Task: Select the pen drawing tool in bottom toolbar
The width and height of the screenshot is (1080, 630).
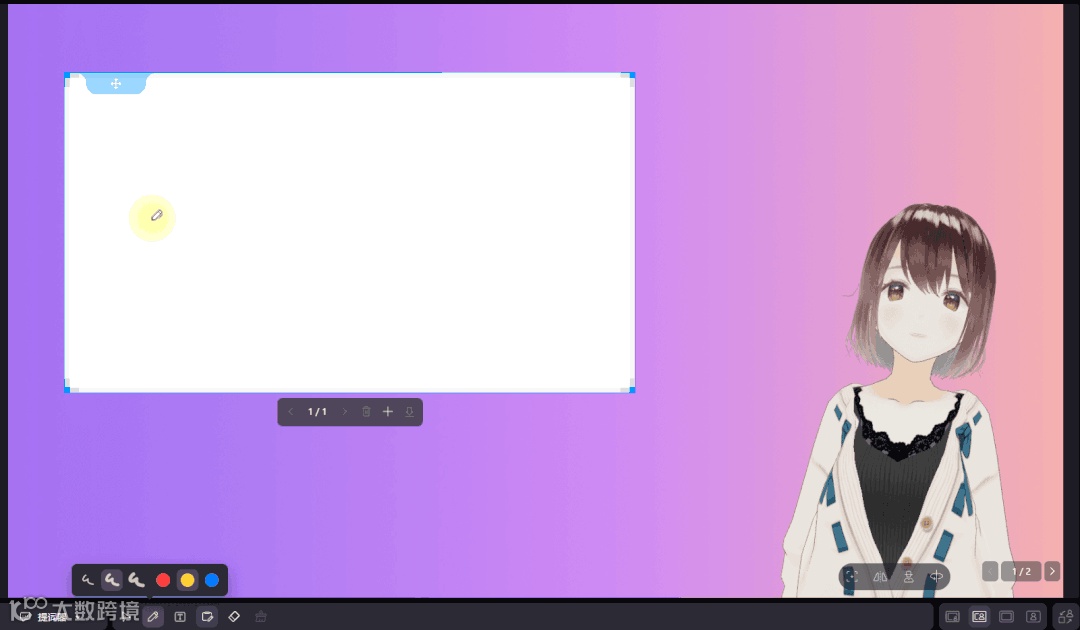Action: click(x=153, y=616)
